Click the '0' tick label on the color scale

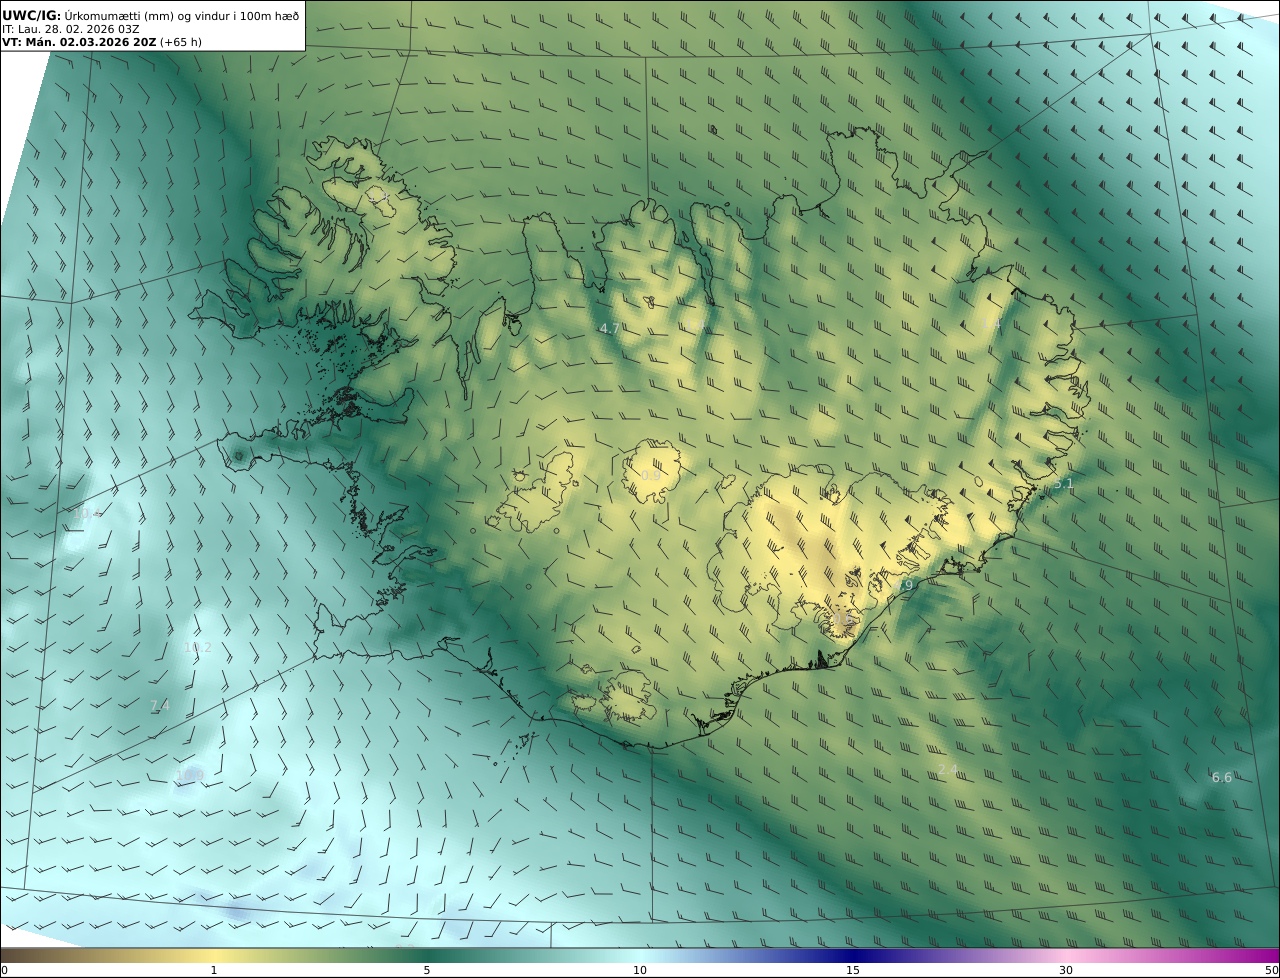coord(4,970)
